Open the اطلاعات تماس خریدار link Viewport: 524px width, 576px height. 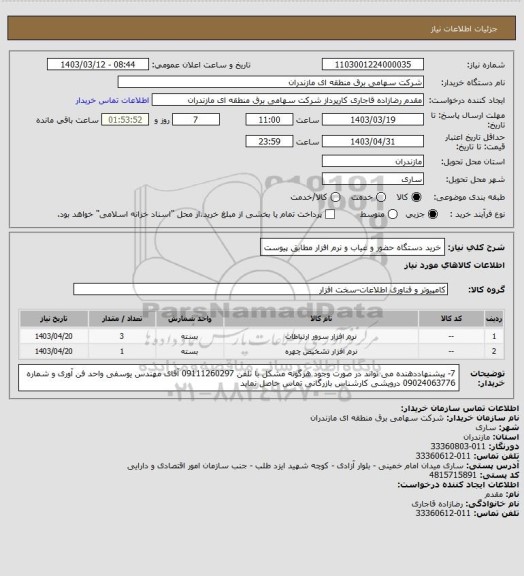coord(112,100)
